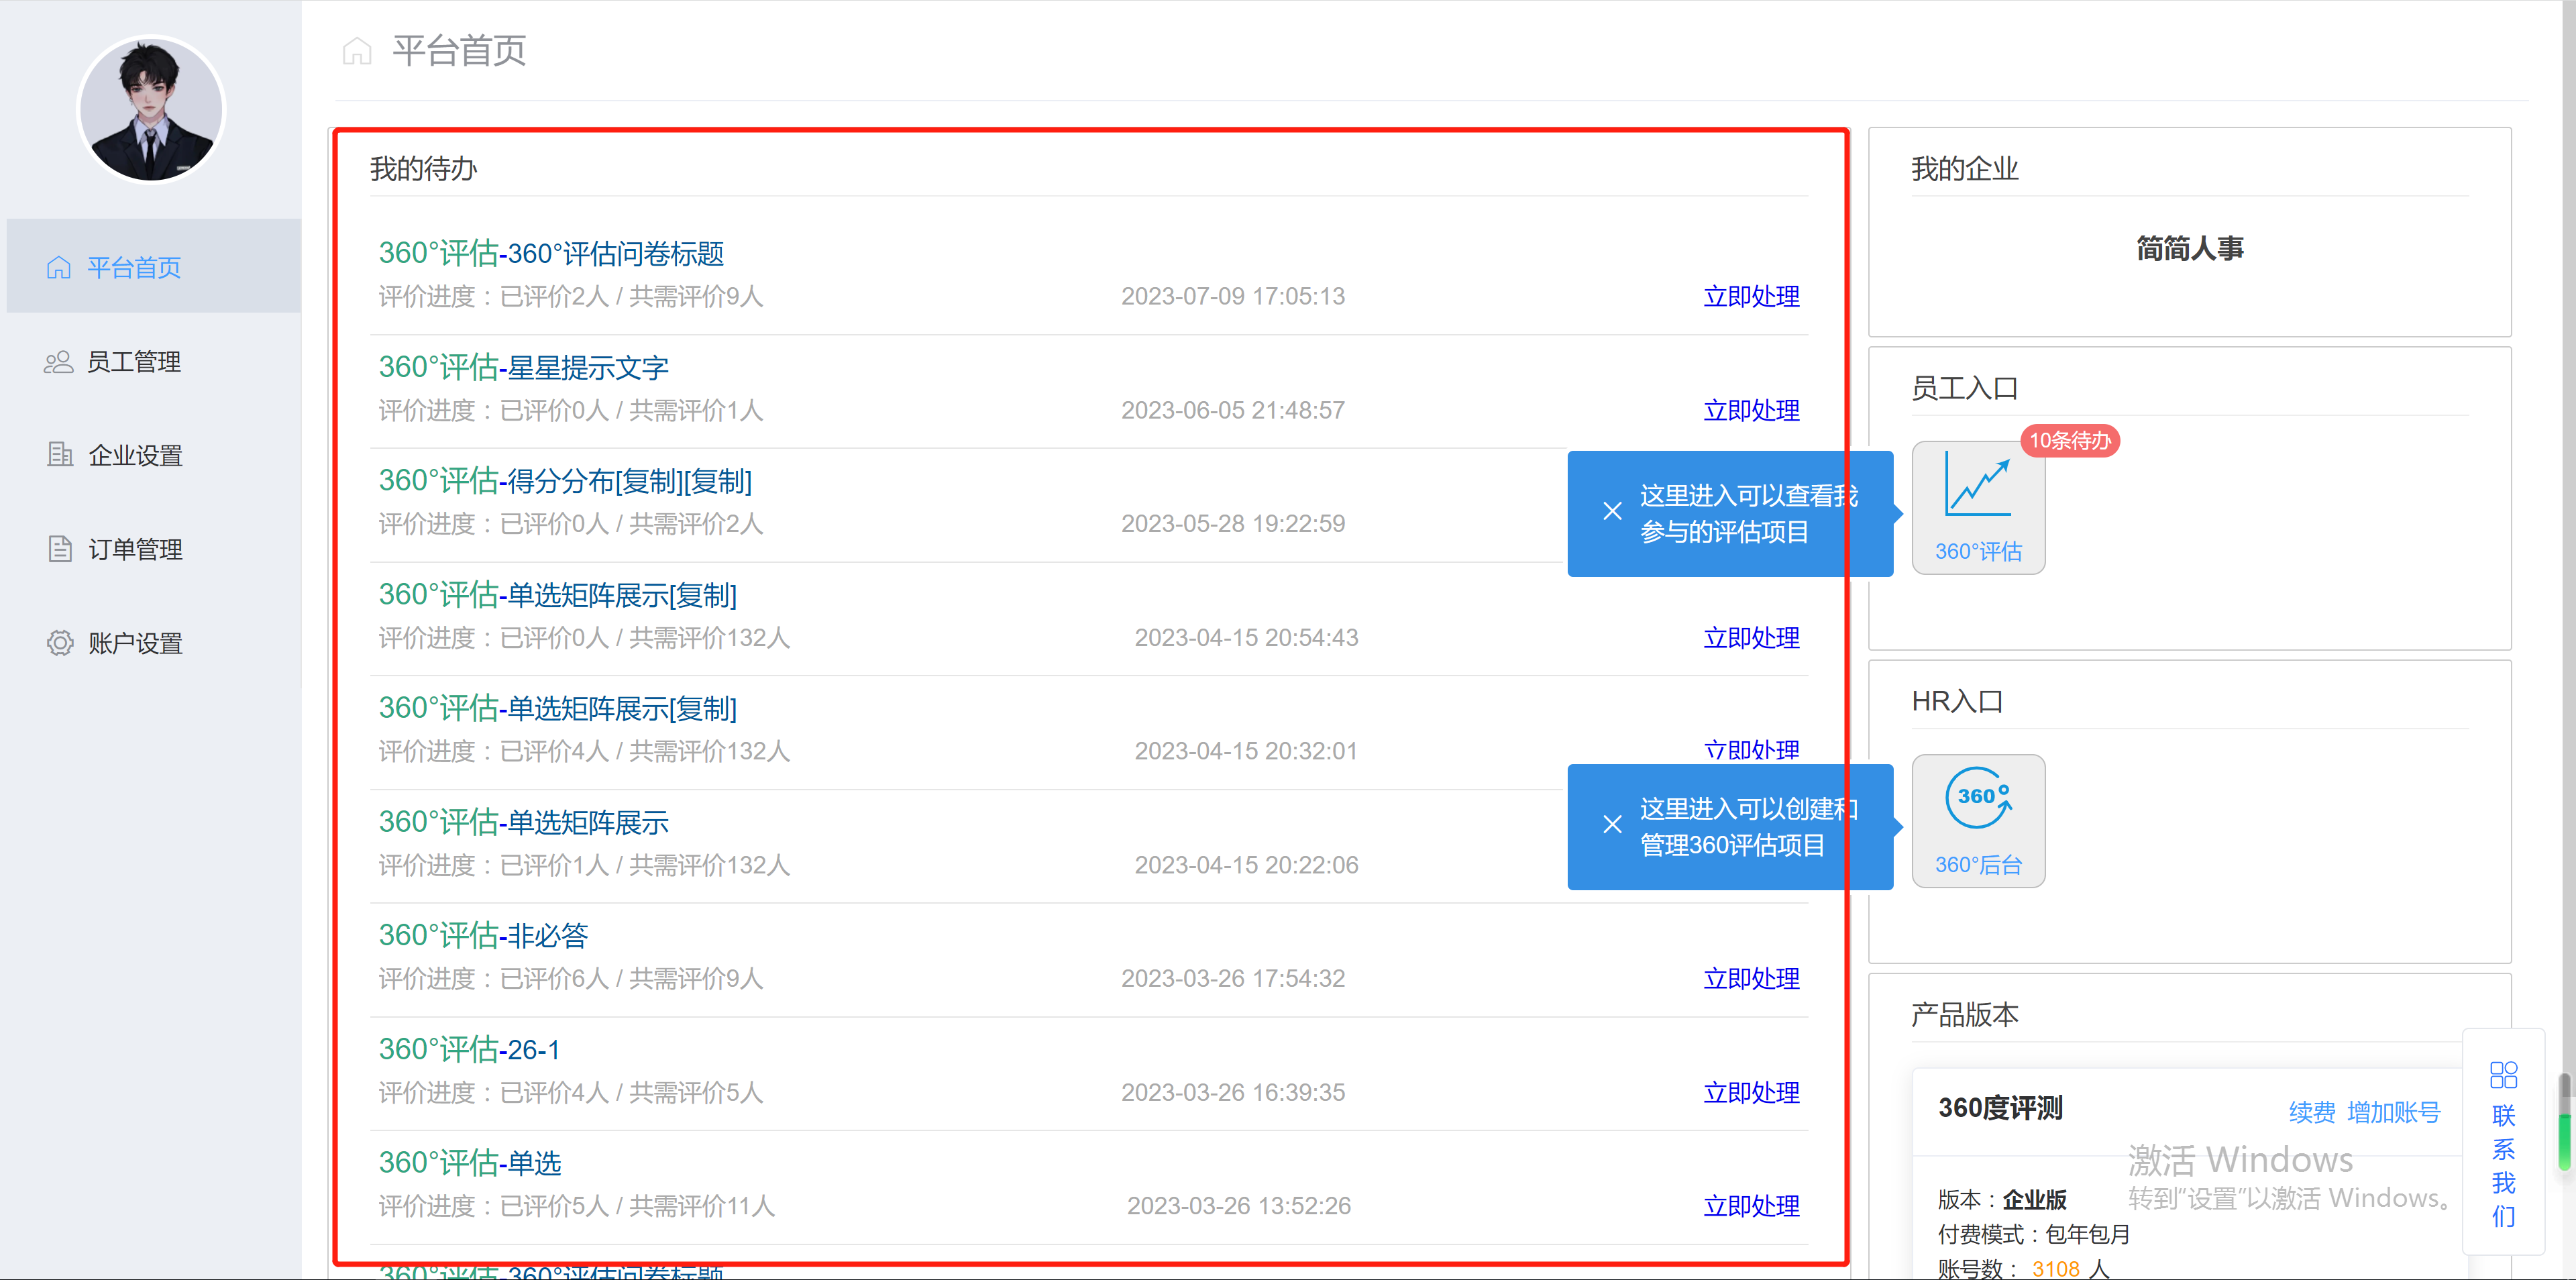Viewport: 2576px width, 1280px height.
Task: Open 平台首页 in the sidebar menu
Action: [x=153, y=267]
